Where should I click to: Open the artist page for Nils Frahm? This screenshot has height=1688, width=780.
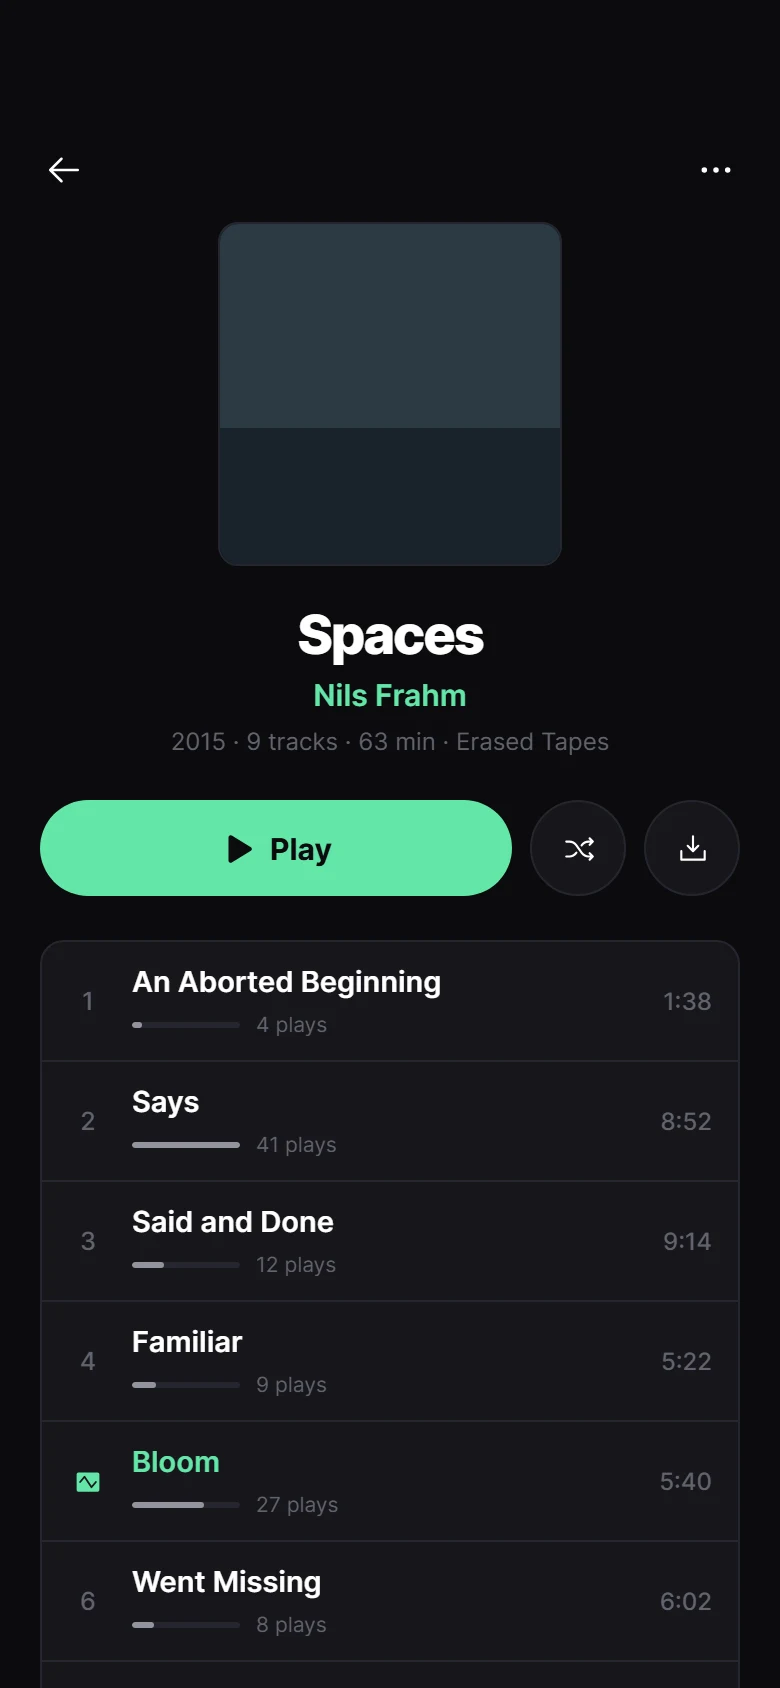pyautogui.click(x=390, y=695)
